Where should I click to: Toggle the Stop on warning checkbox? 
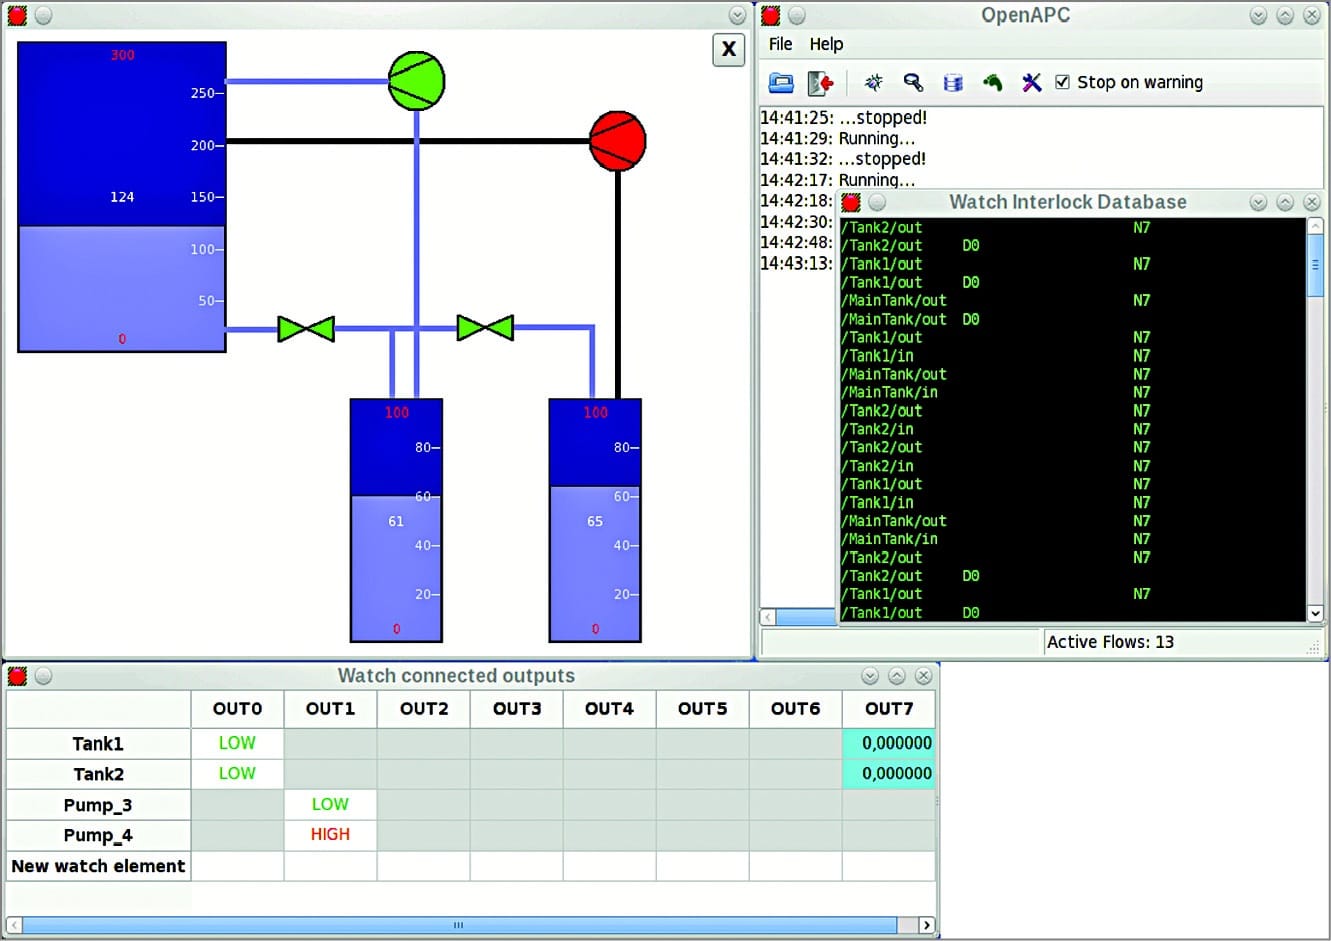(1063, 82)
